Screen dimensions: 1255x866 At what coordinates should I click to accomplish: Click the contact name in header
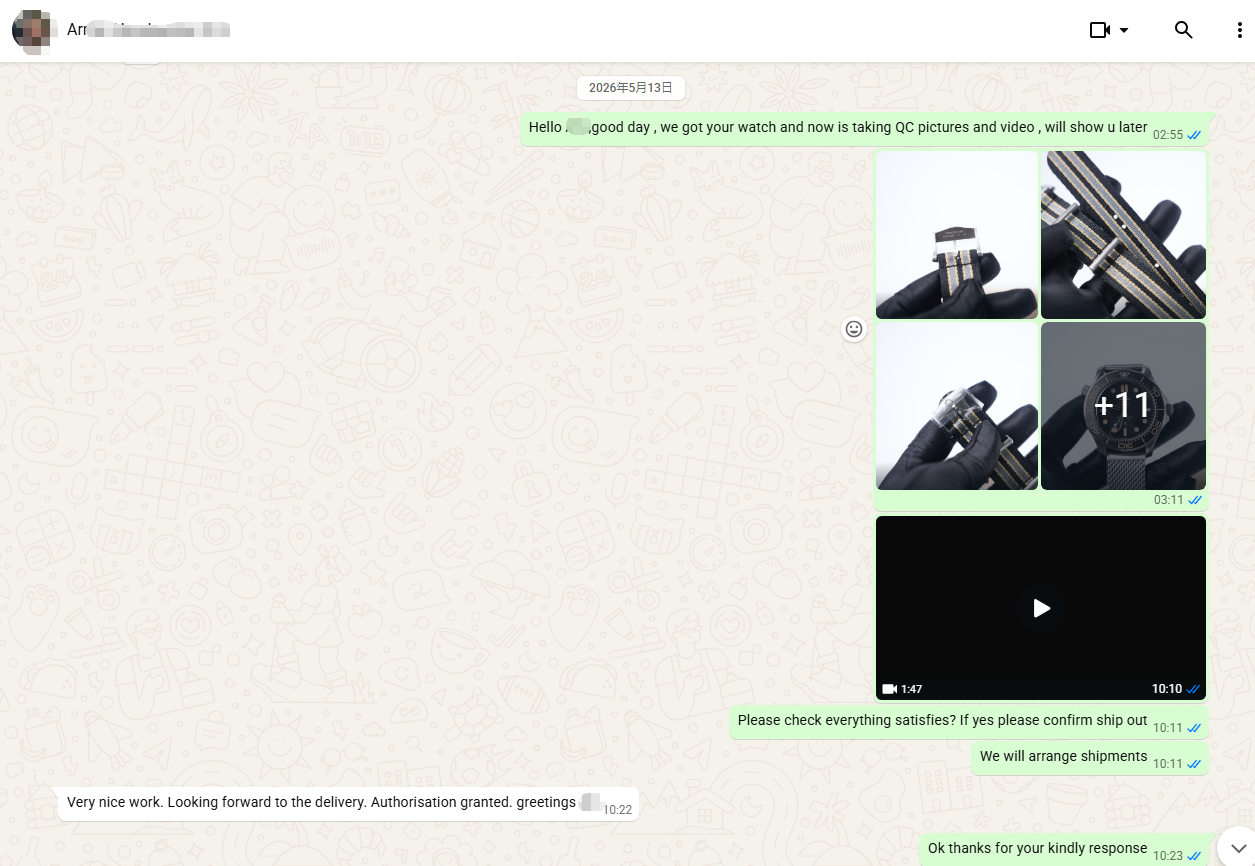click(x=148, y=30)
